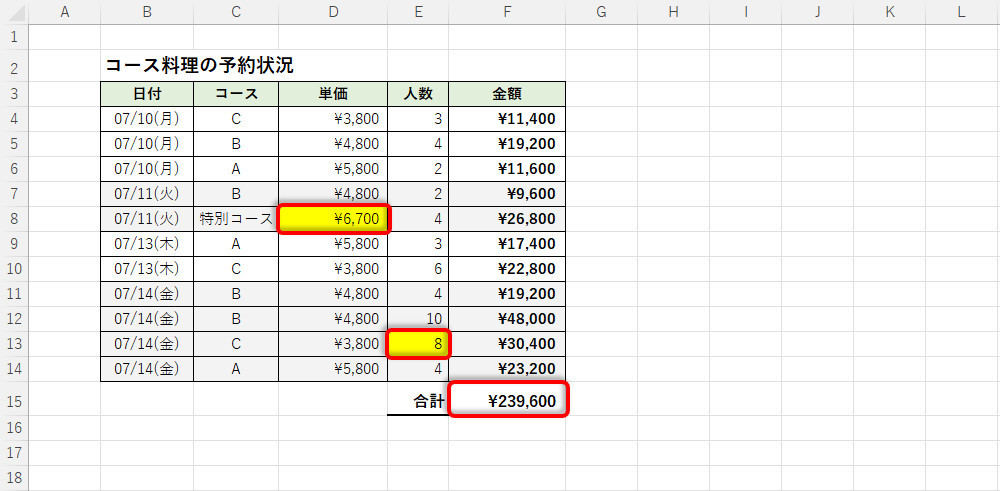Select unit price ¥4,800 in row 11
The image size is (1000, 491).
click(333, 294)
